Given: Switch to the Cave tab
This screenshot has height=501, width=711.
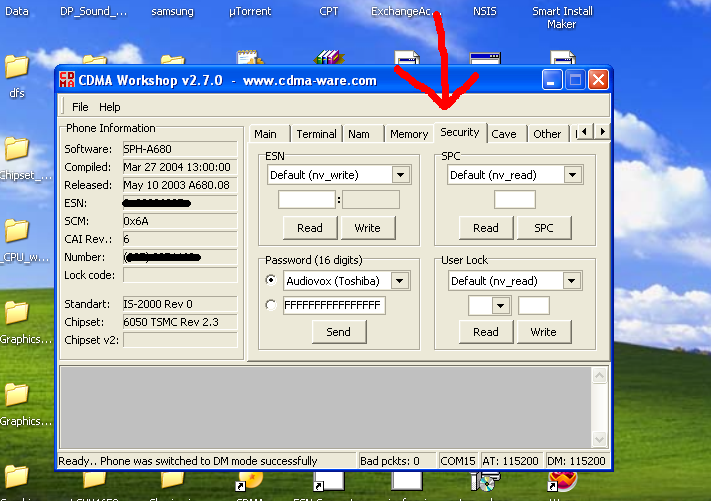Looking at the screenshot, I should coord(506,134).
